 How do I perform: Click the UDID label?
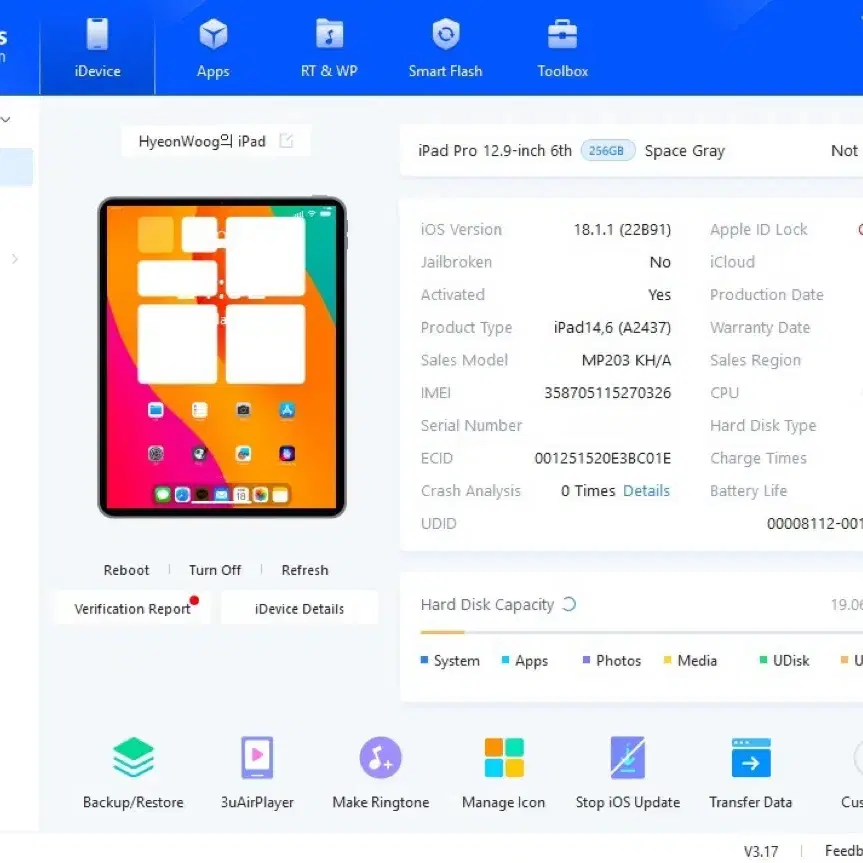point(439,523)
